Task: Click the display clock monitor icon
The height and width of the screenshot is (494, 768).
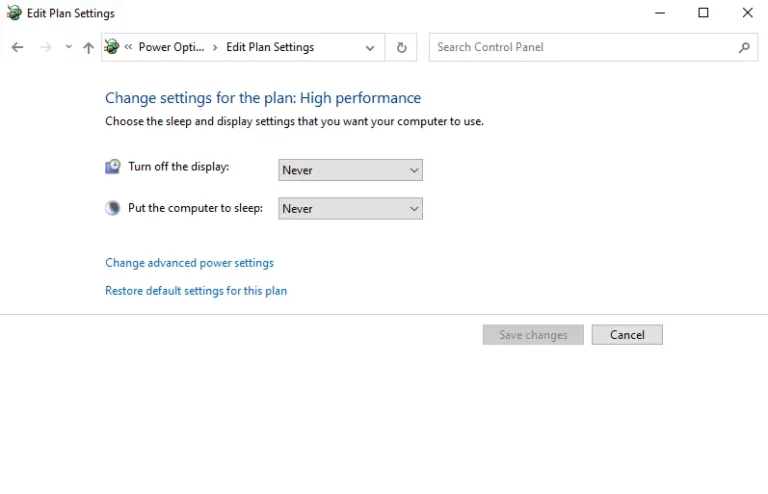Action: [113, 166]
